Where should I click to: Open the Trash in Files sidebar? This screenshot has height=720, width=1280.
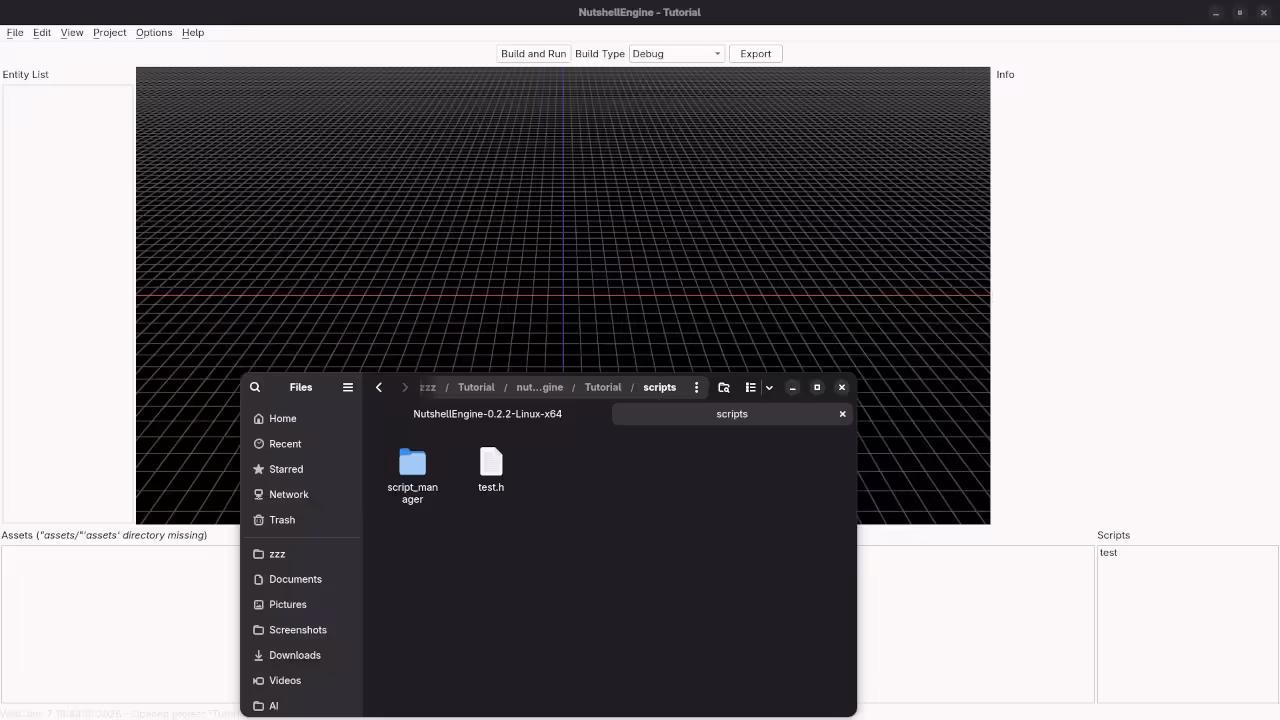coord(281,520)
